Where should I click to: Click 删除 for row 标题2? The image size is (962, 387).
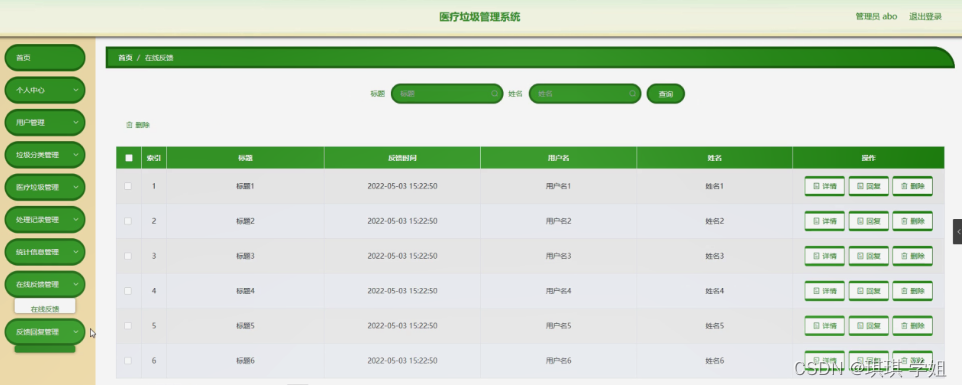point(912,221)
